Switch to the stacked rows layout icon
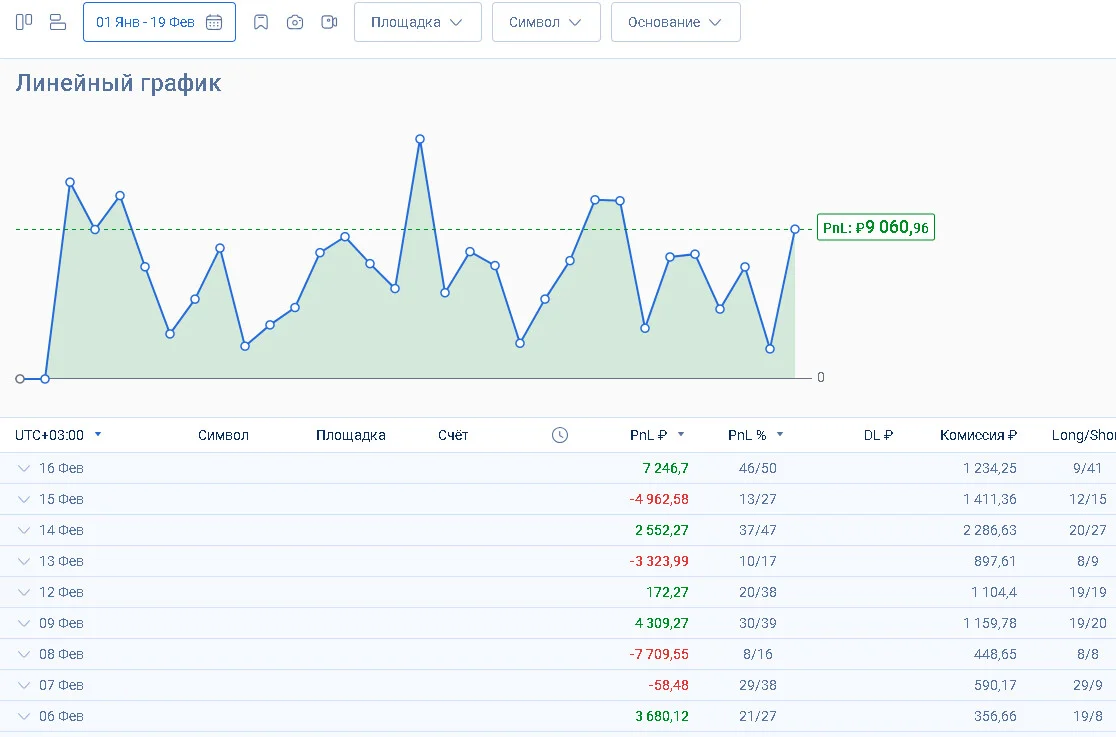This screenshot has width=1116, height=737. click(58, 22)
